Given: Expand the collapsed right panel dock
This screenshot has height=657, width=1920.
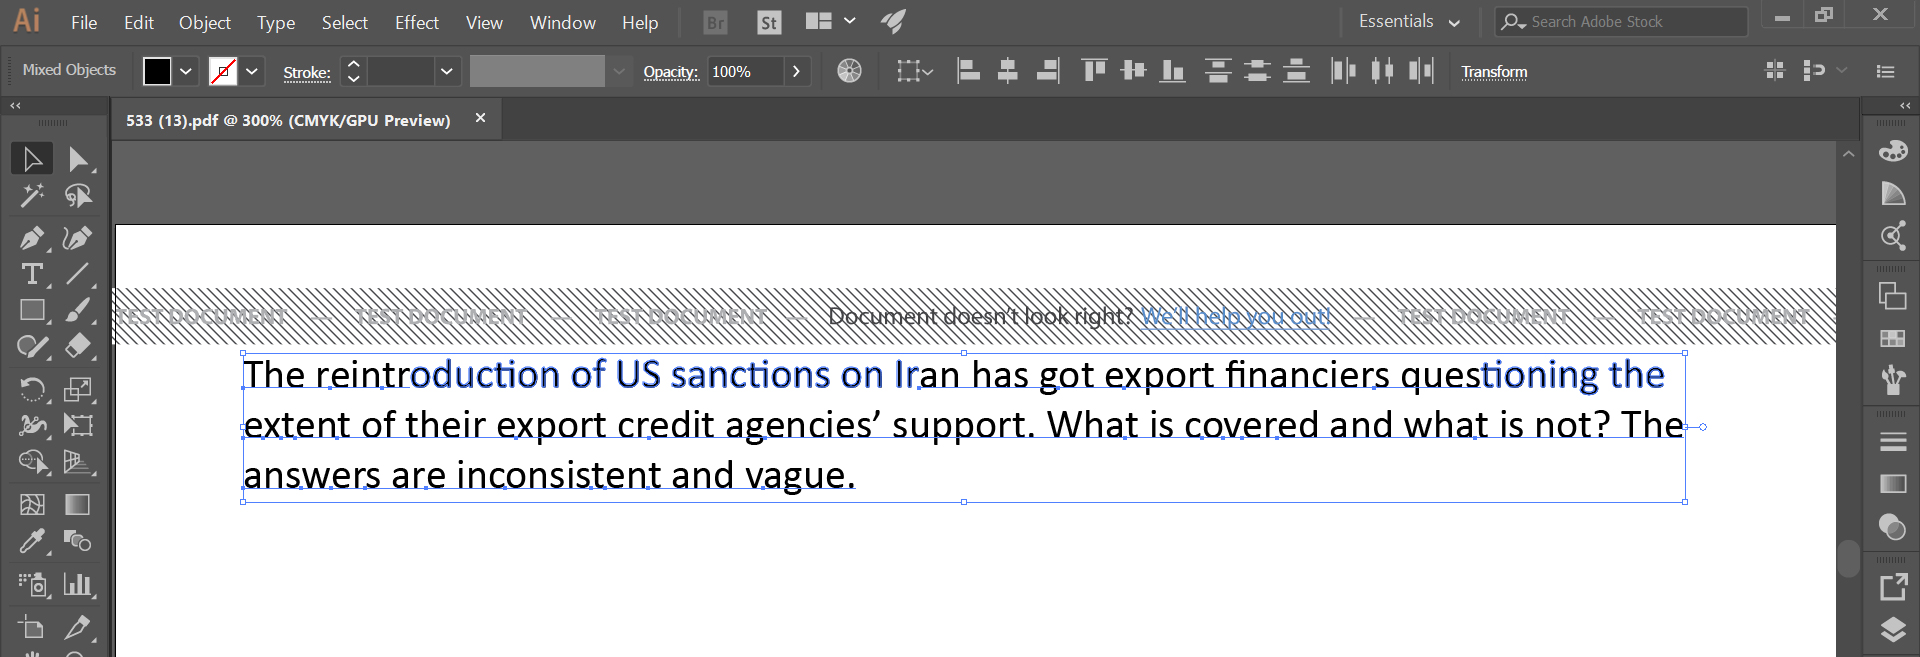Looking at the screenshot, I should point(1904,105).
